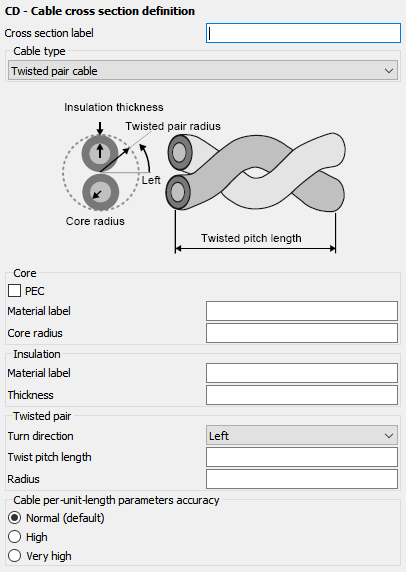Click the Insulation Thickness input field
Screen dimensions: 406x572
tap(302, 395)
